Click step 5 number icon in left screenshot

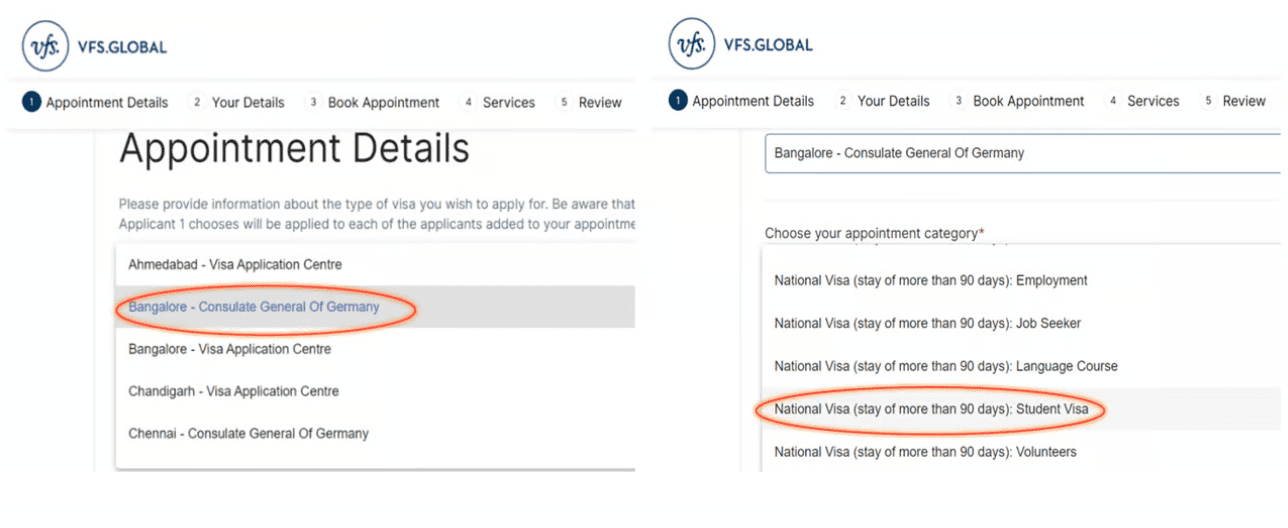(564, 102)
